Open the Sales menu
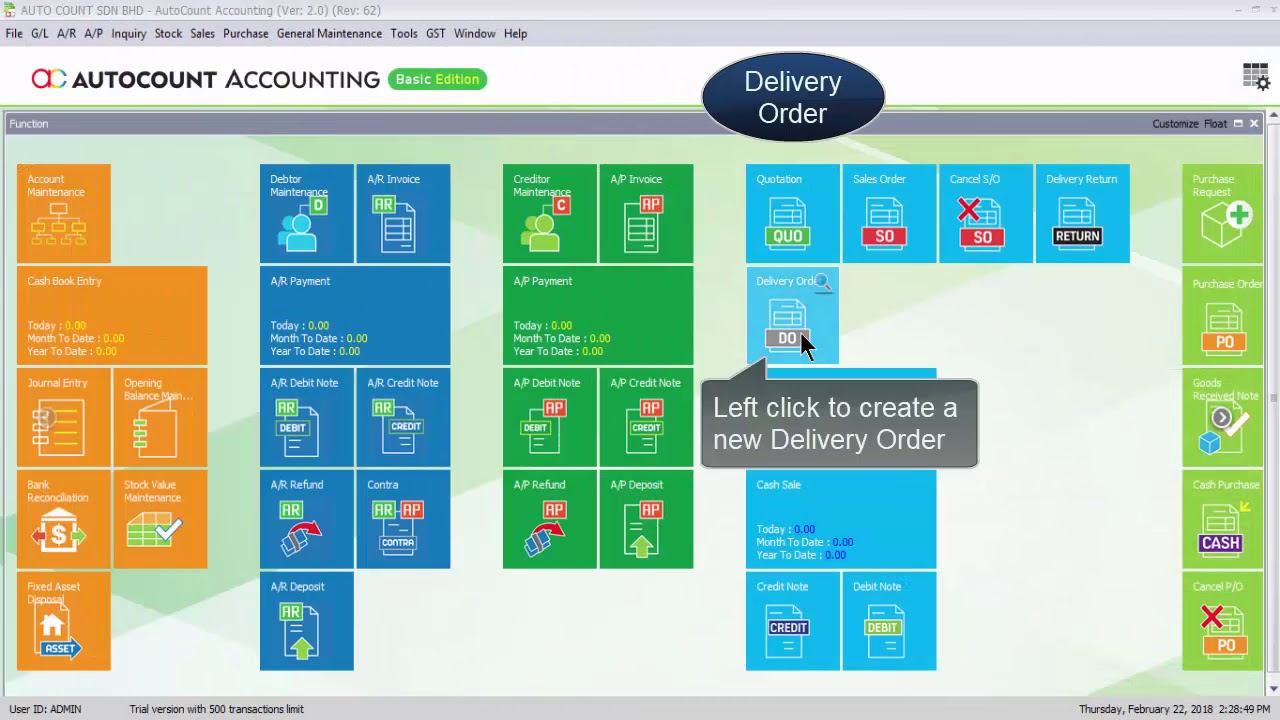The image size is (1280, 720). coord(203,33)
